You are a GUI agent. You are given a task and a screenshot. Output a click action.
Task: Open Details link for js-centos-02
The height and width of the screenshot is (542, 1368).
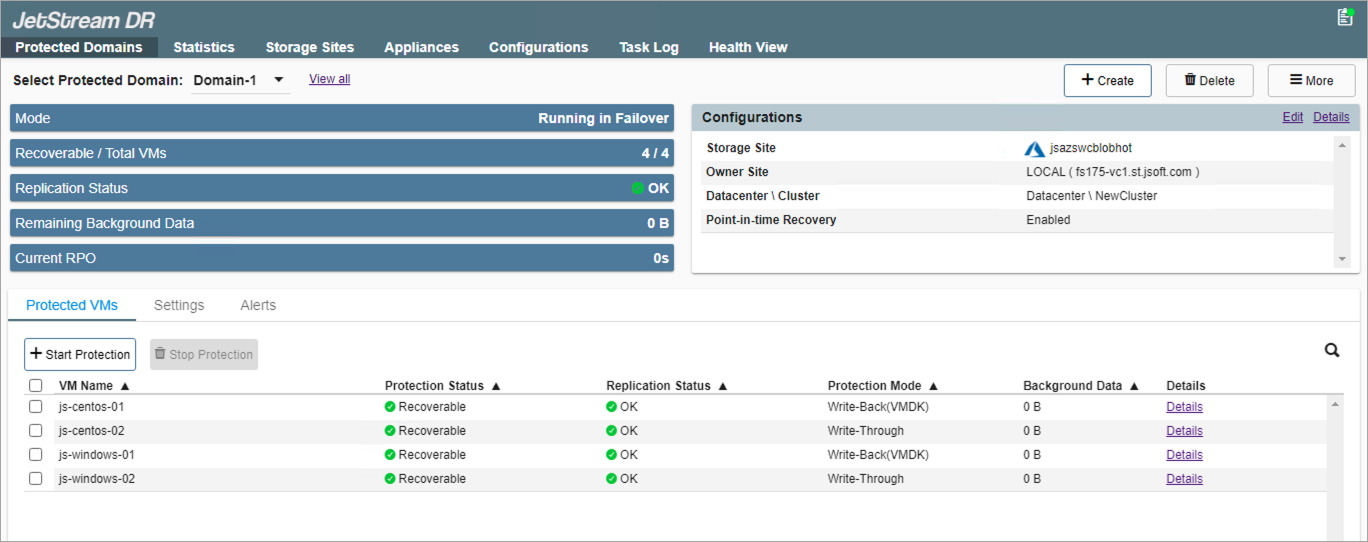(x=1184, y=431)
